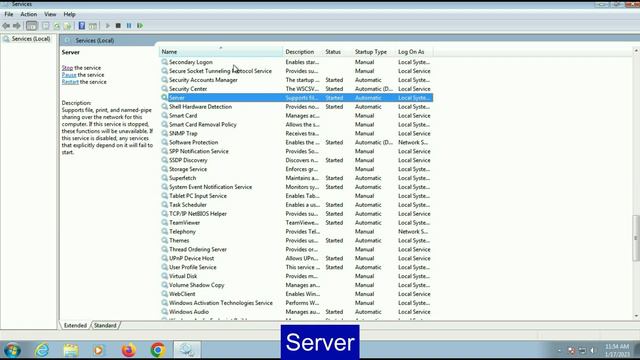Open the blue Help toolbar icon
Image resolution: width=640 pixels, height=360 pixels.
pyautogui.click(x=82, y=26)
